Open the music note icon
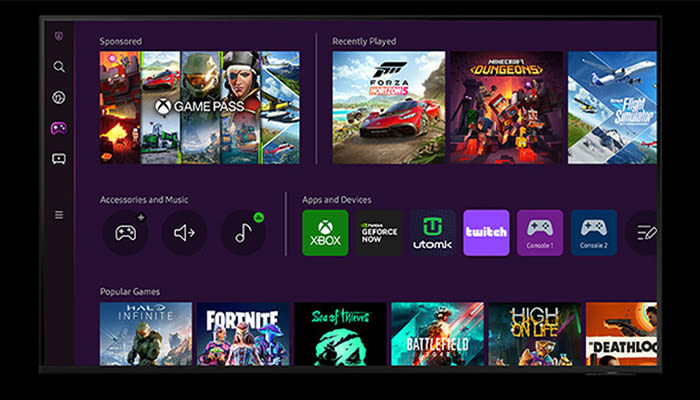The image size is (700, 400). [243, 233]
